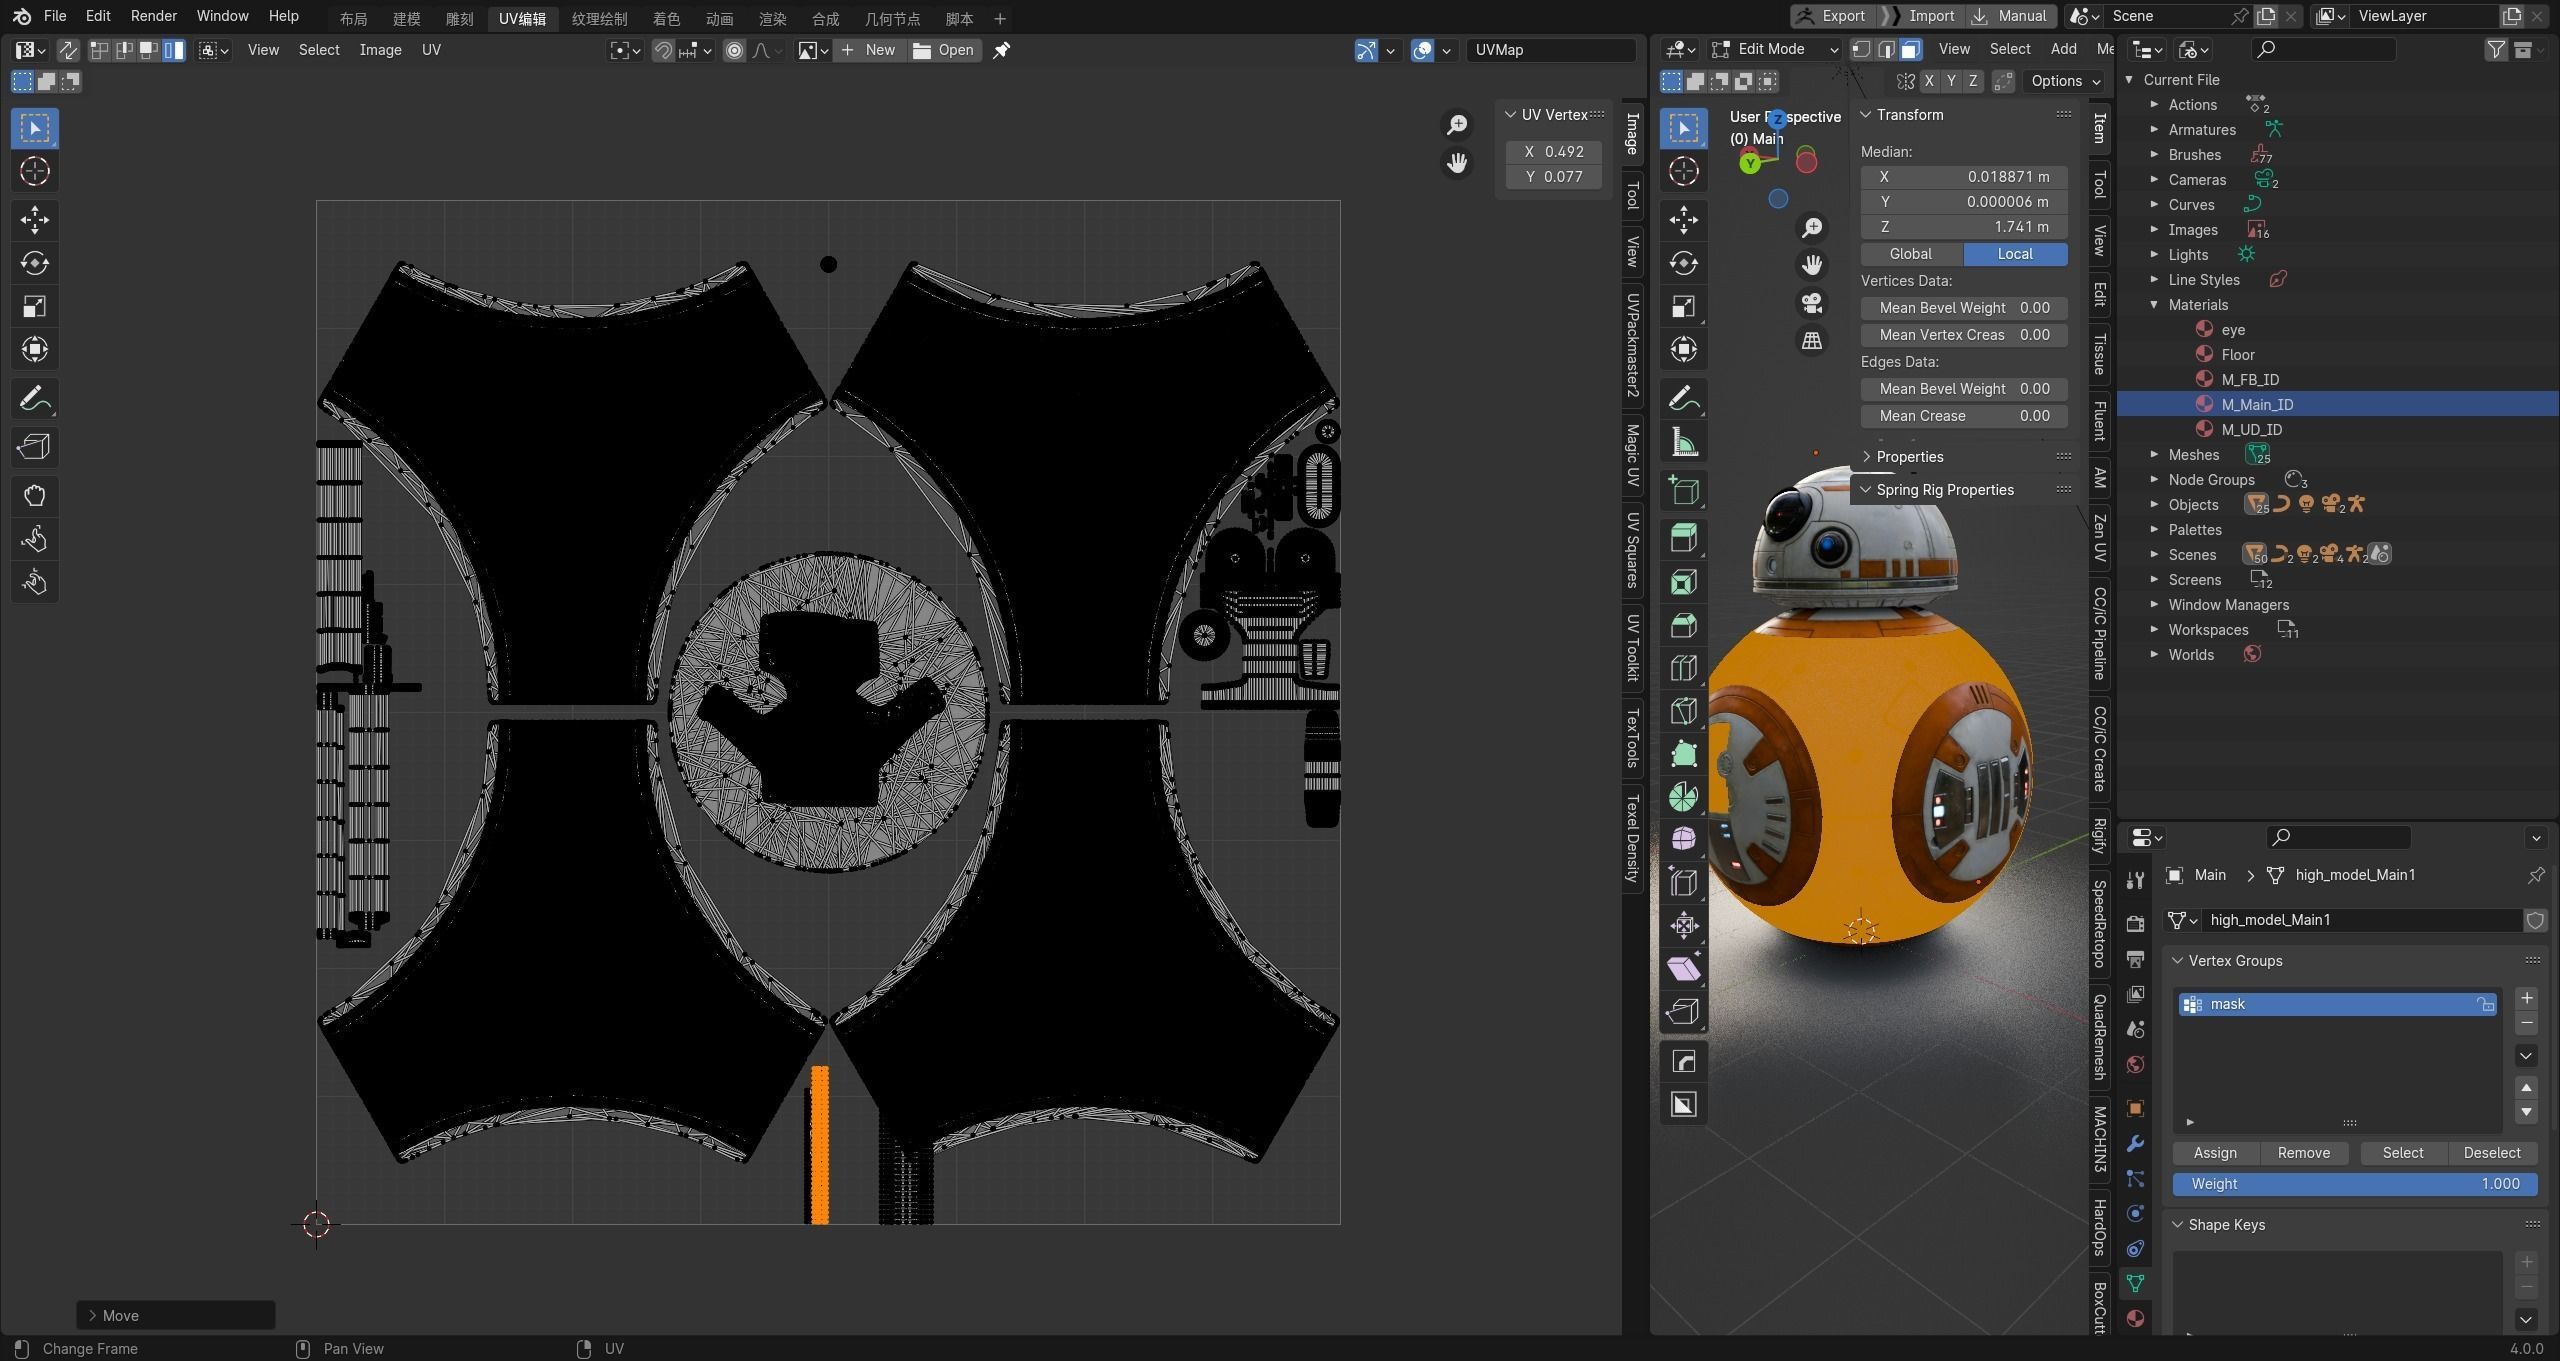
Task: Click Deselect in Vertex Groups
Action: tap(2492, 1153)
